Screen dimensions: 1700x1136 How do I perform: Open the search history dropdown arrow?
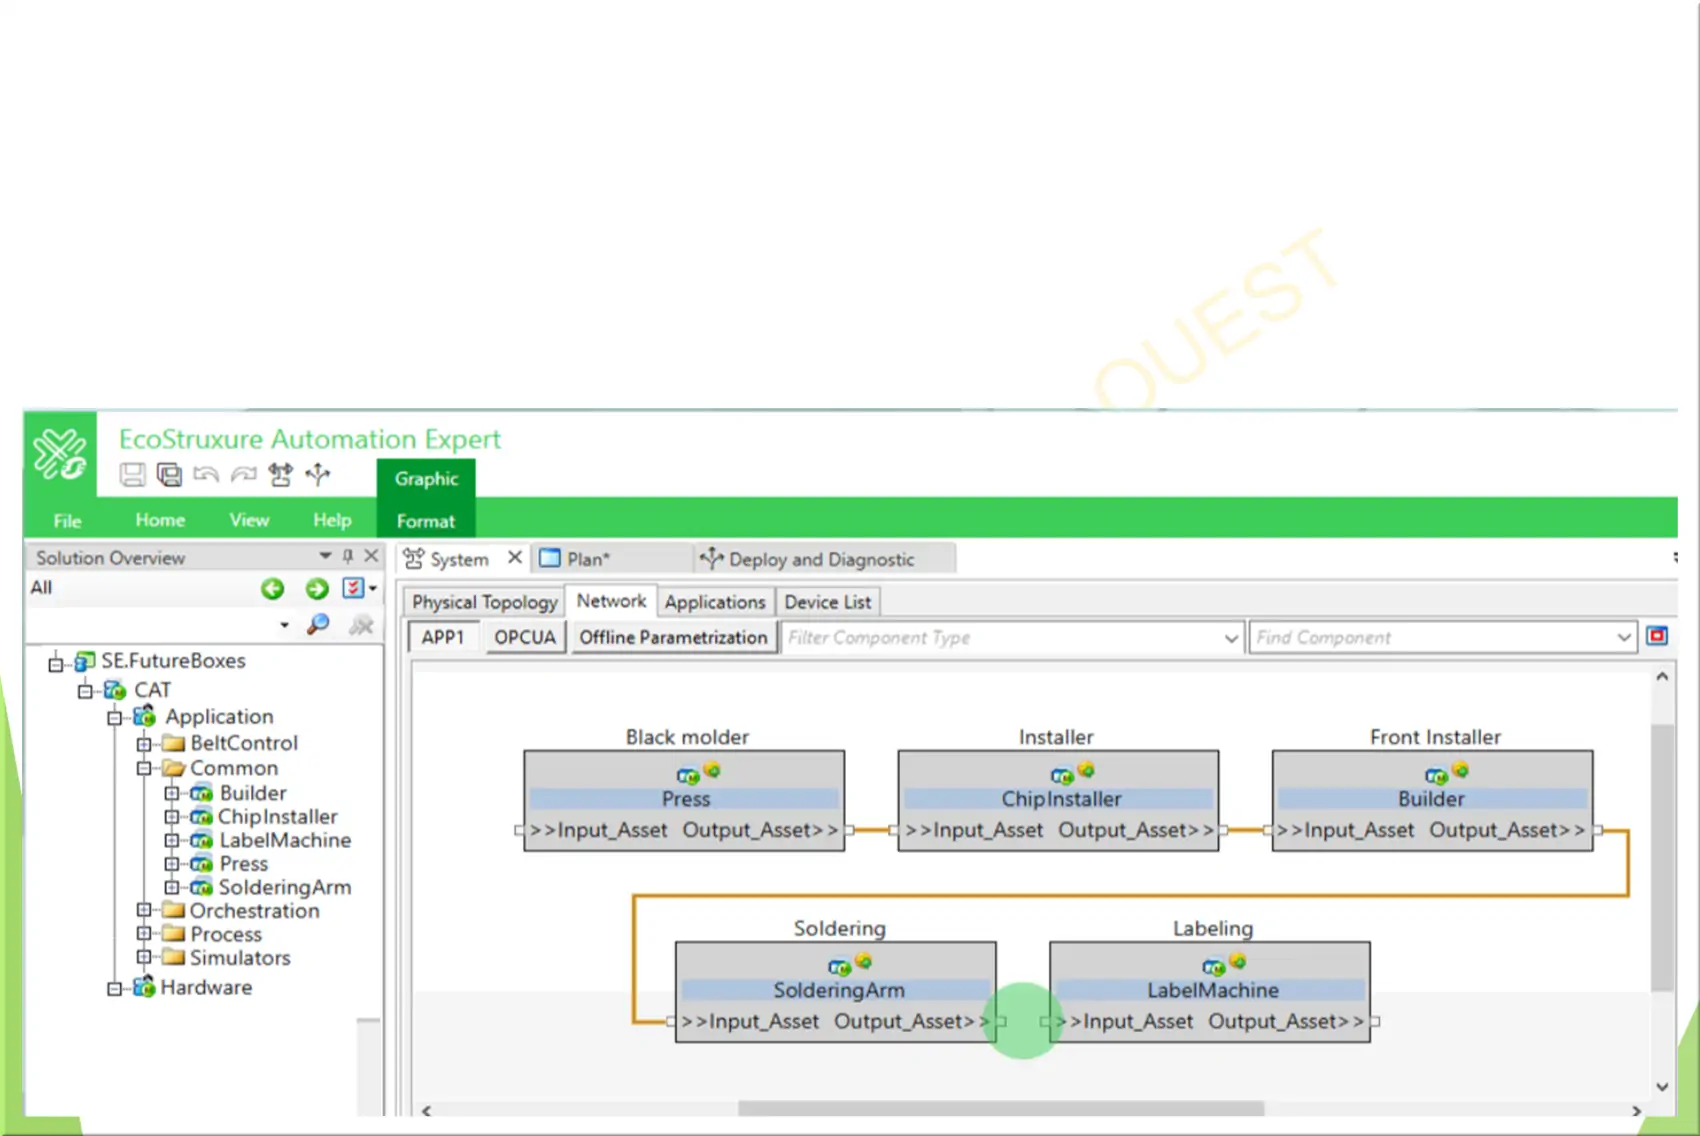coord(284,625)
